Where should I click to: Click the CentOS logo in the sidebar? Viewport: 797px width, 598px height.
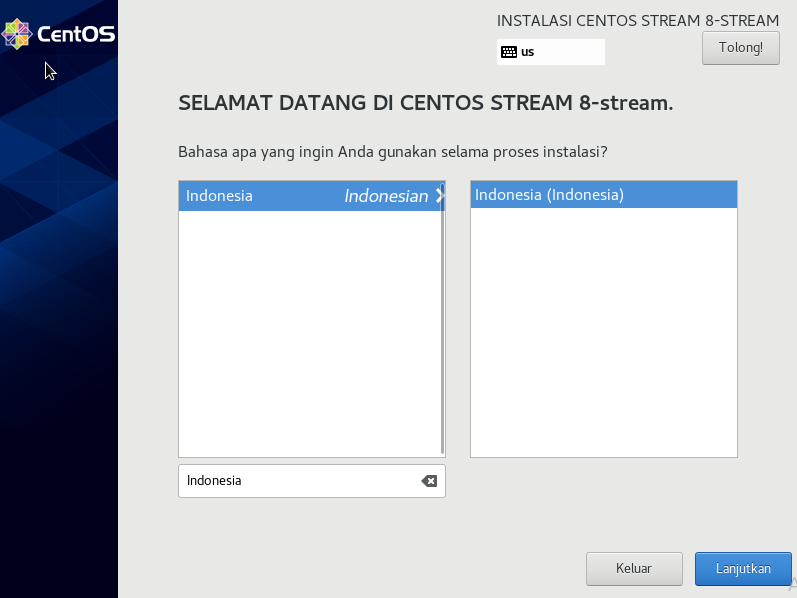pyautogui.click(x=58, y=34)
